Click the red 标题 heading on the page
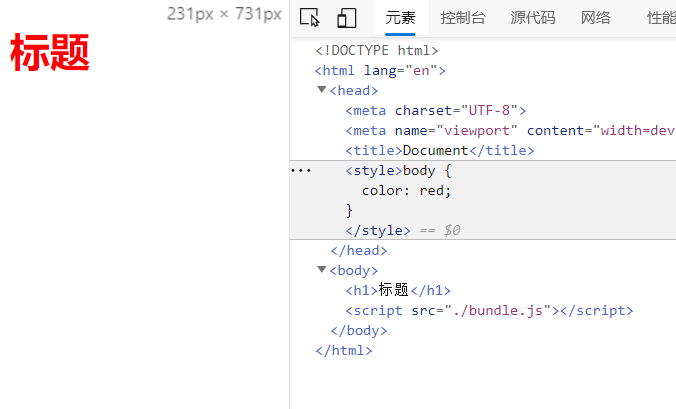Viewport: 676px width, 409px height. [50, 53]
